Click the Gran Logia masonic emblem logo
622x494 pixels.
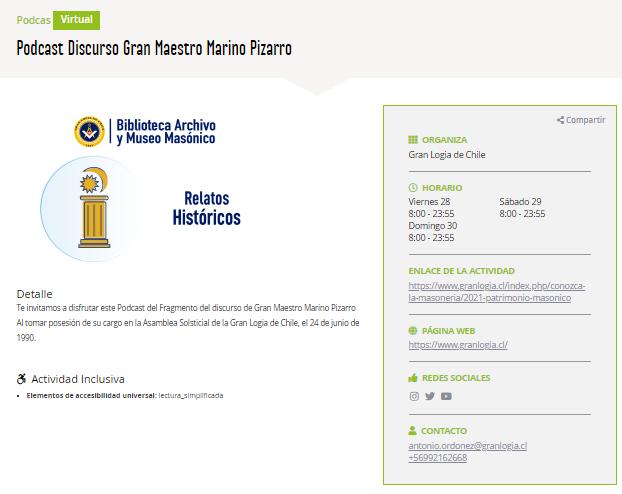click(89, 131)
